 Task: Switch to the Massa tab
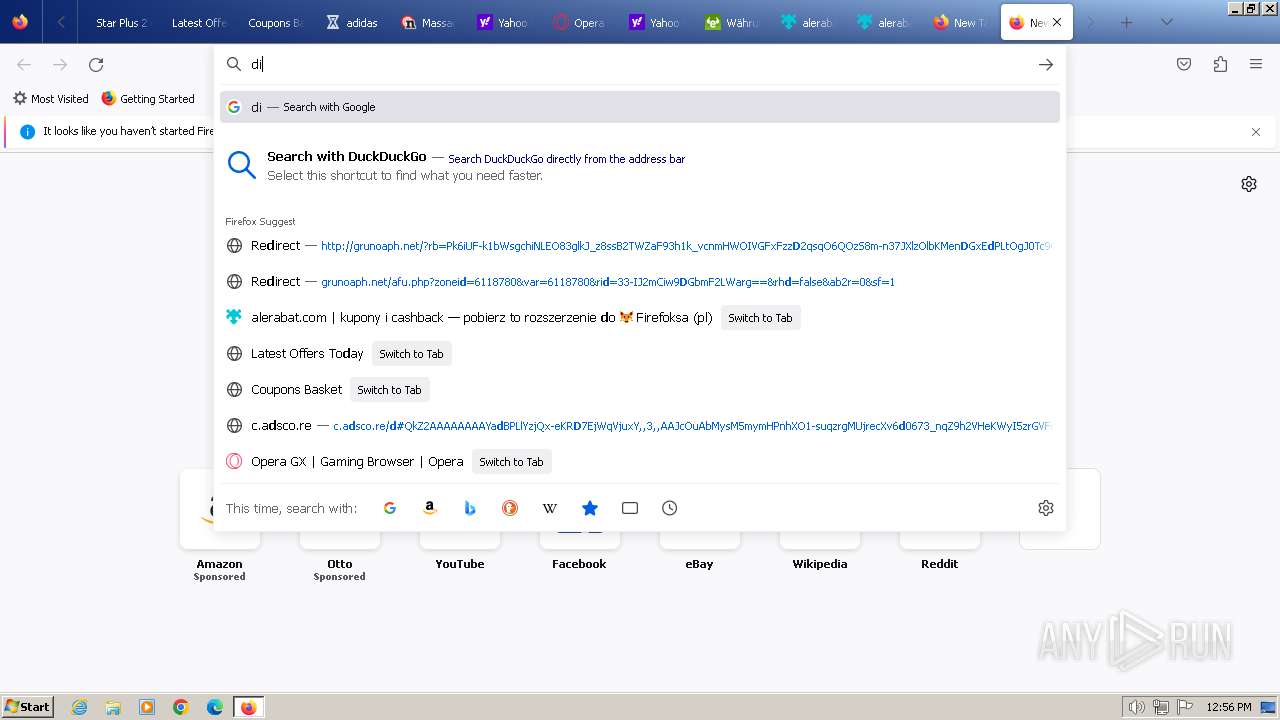428,22
